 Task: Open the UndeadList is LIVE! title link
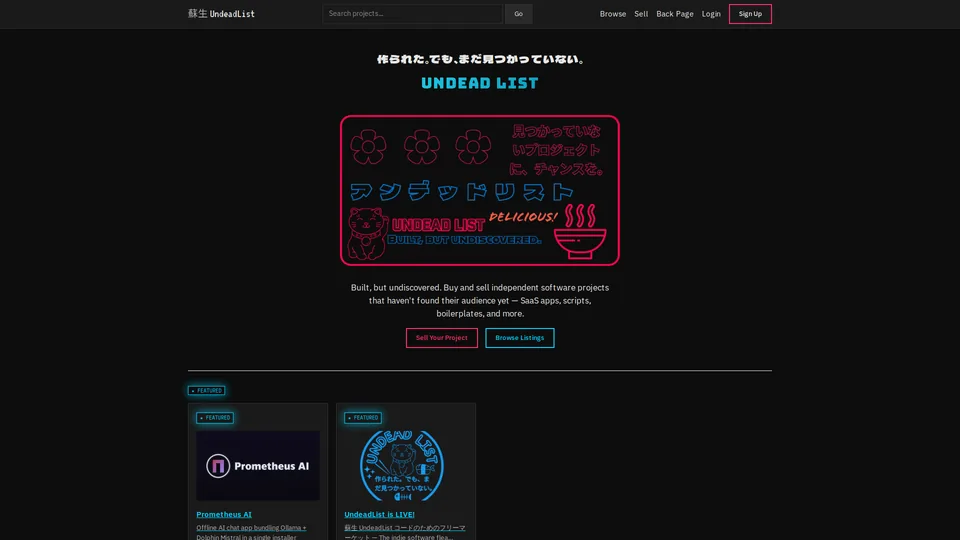(379, 514)
